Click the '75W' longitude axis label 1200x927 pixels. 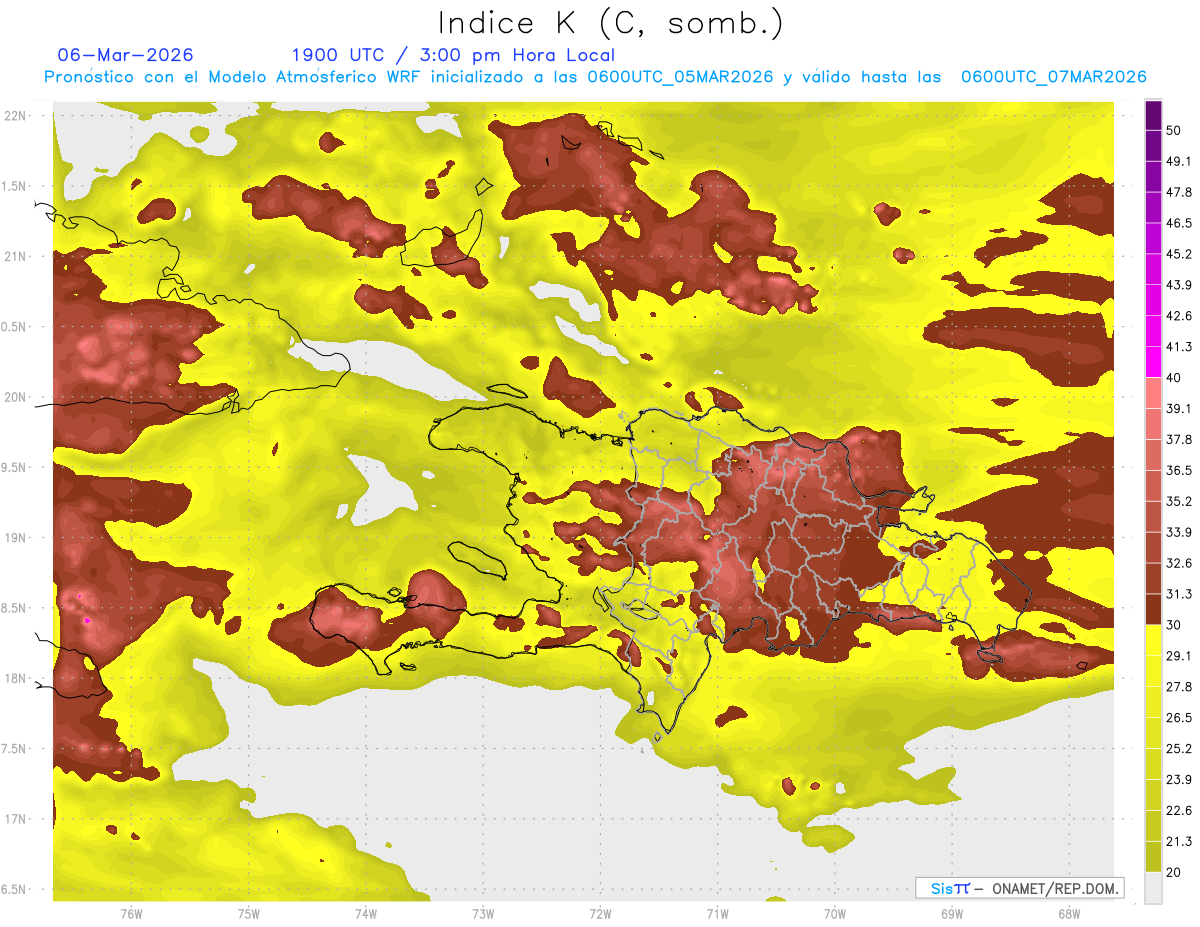point(249,914)
